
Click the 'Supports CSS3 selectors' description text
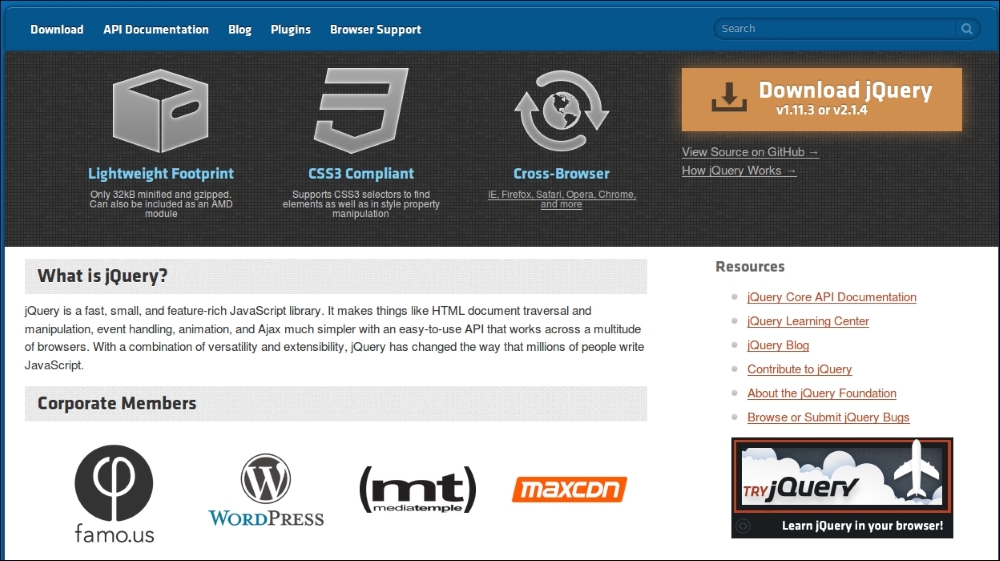tap(361, 204)
